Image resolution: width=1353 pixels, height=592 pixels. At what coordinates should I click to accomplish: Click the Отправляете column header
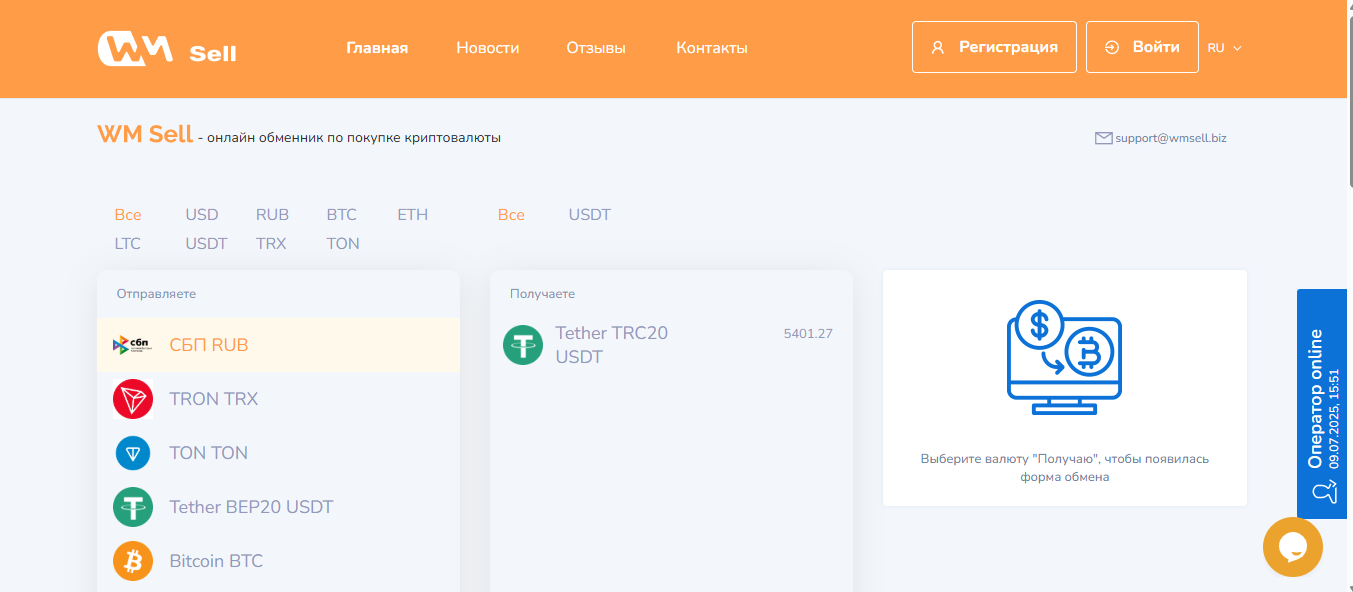click(x=156, y=294)
